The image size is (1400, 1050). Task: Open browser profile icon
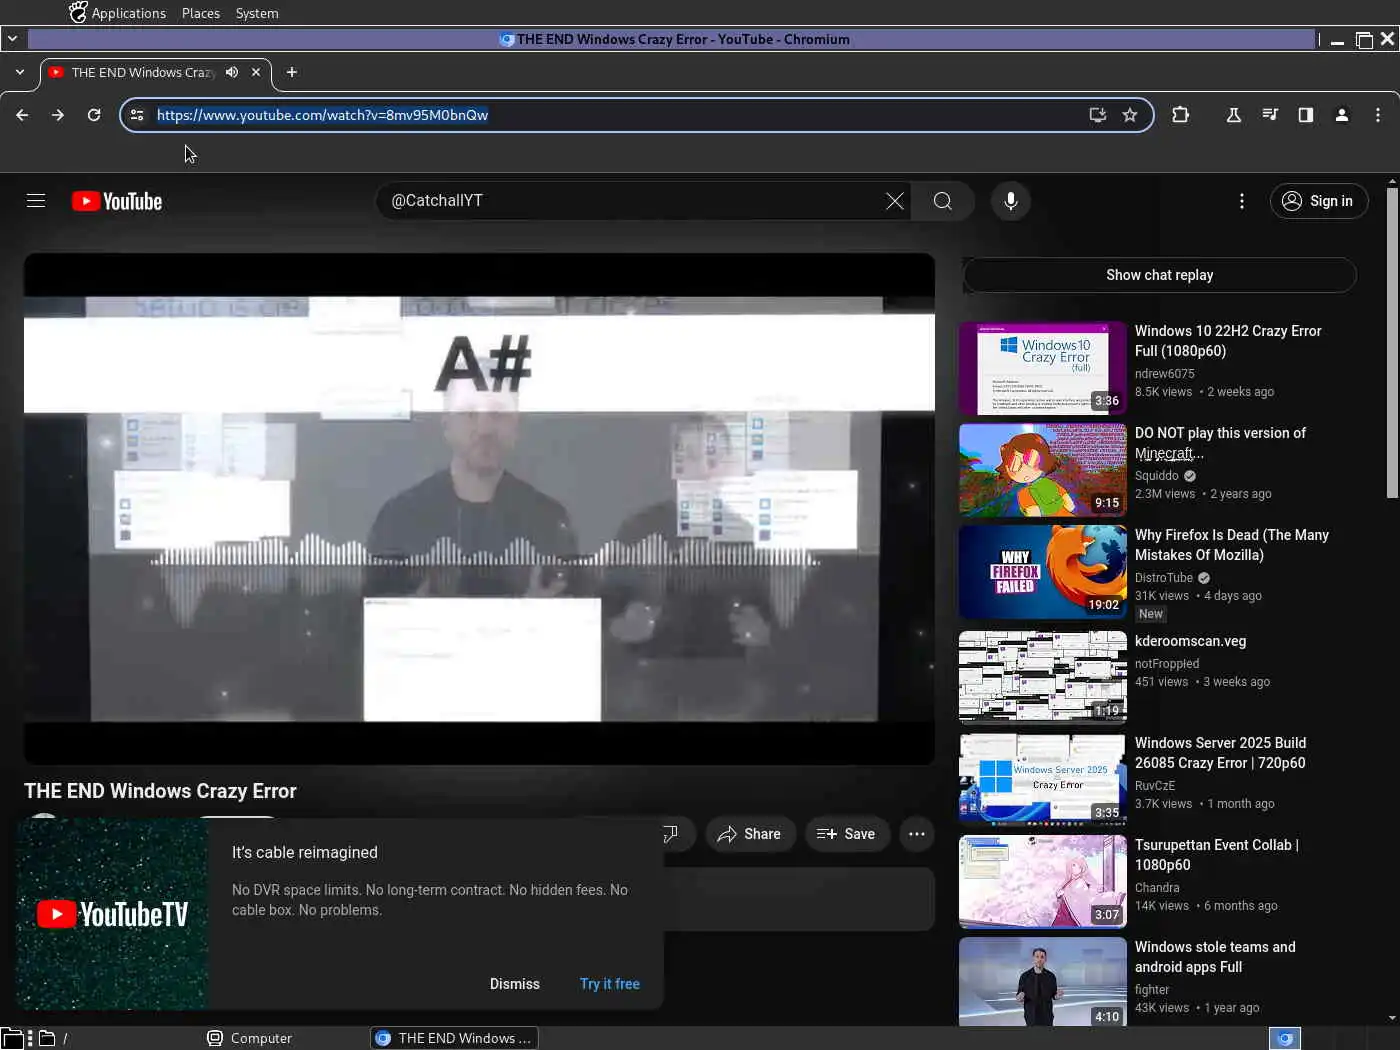coord(1342,115)
